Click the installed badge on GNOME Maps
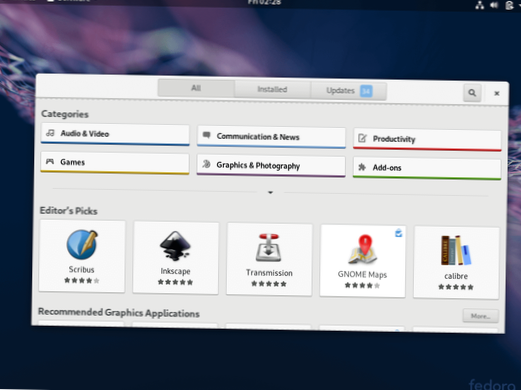This screenshot has height=390, width=521. [398, 233]
